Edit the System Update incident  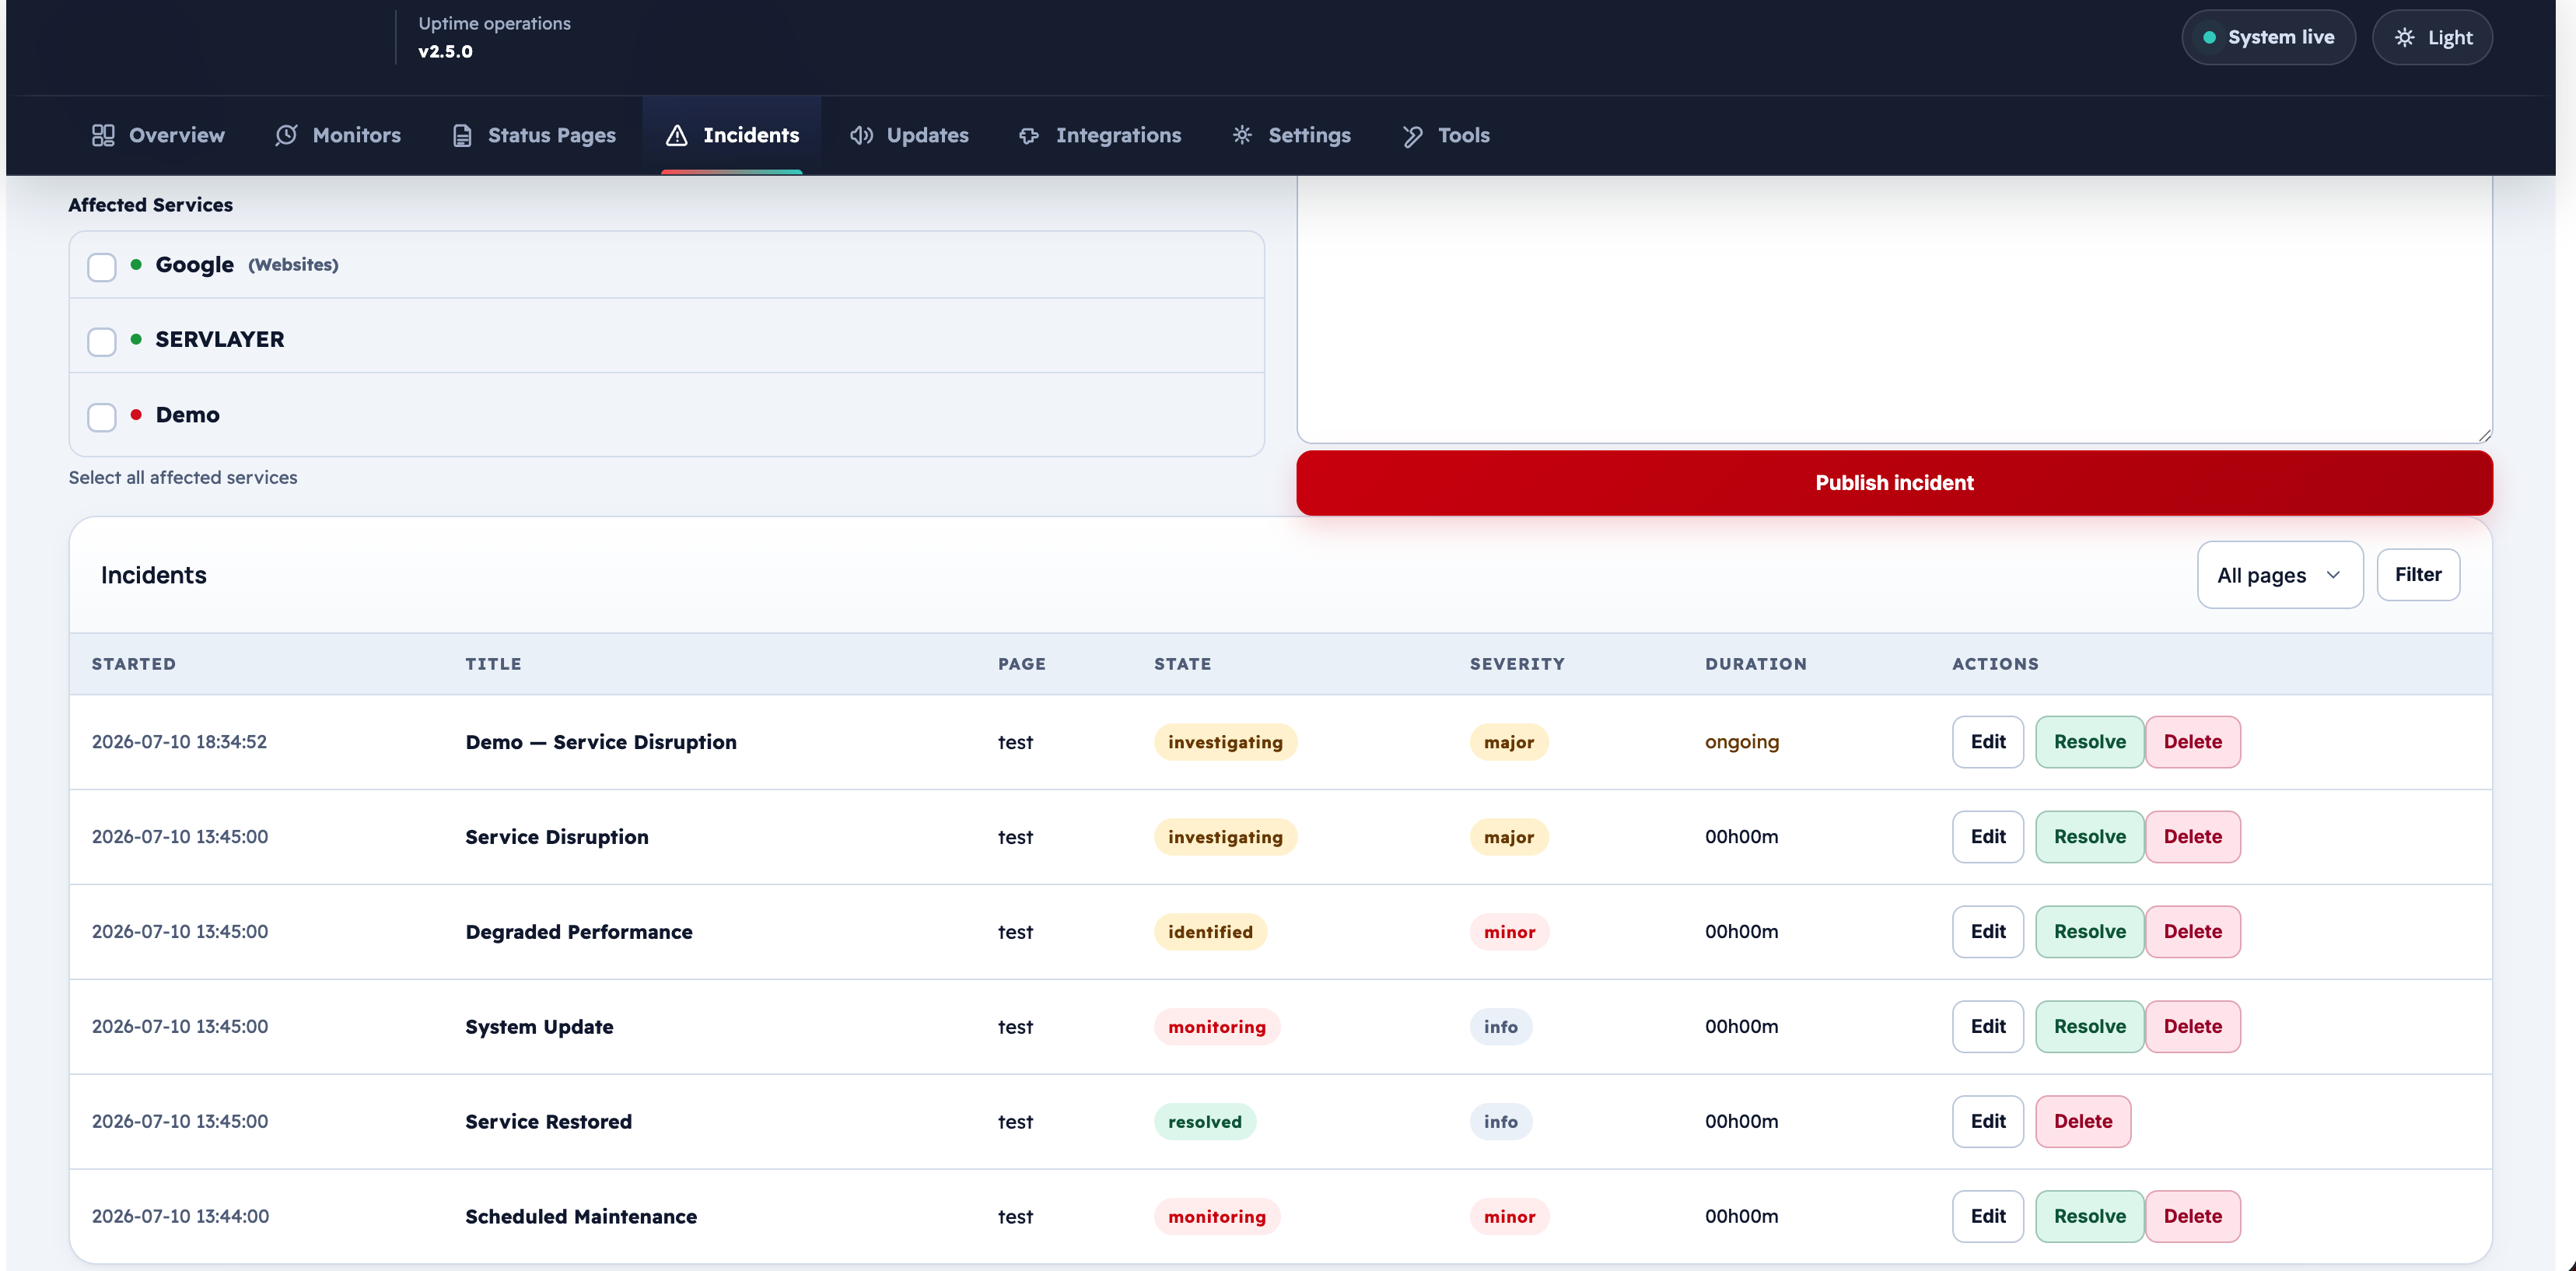point(1987,1027)
